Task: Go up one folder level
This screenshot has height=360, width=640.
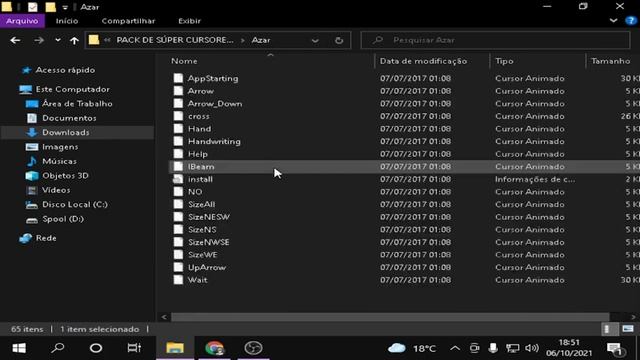Action: pyautogui.click(x=74, y=40)
